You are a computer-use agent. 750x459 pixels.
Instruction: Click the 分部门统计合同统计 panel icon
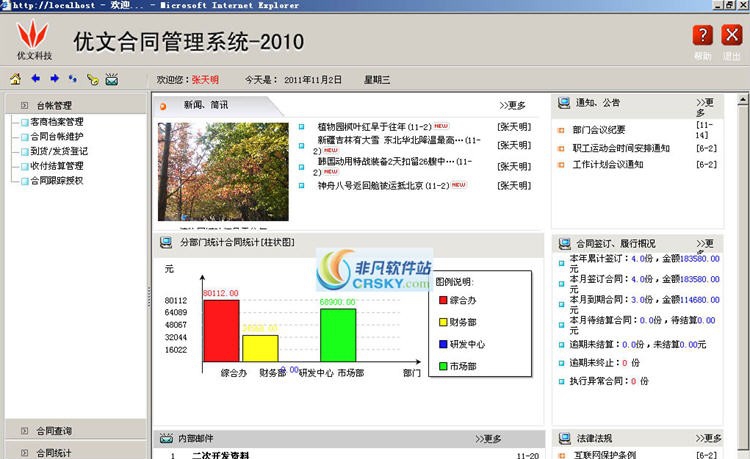tap(166, 242)
